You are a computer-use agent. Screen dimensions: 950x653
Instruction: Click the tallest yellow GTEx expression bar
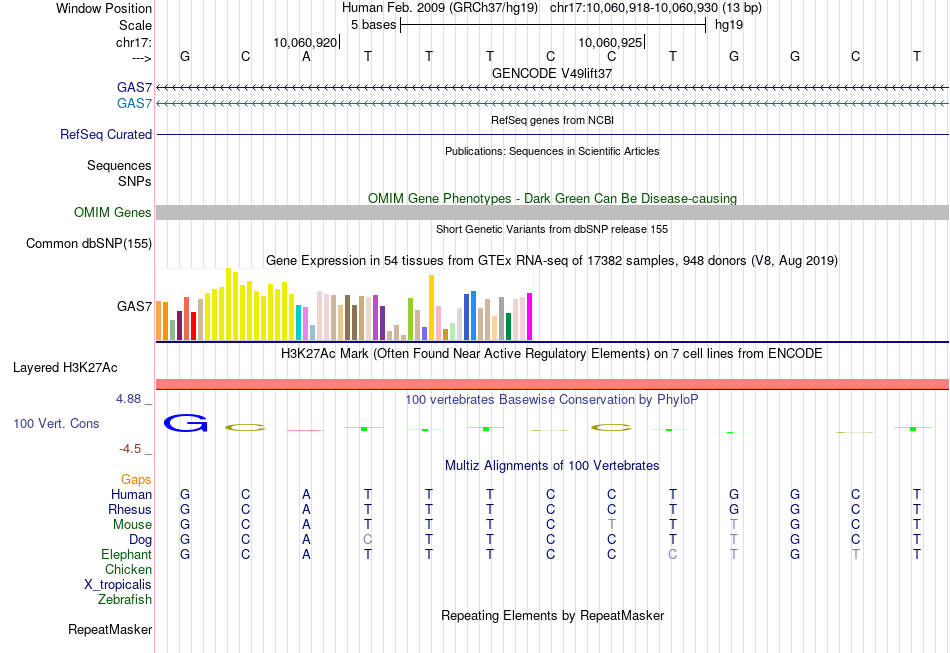[228, 304]
